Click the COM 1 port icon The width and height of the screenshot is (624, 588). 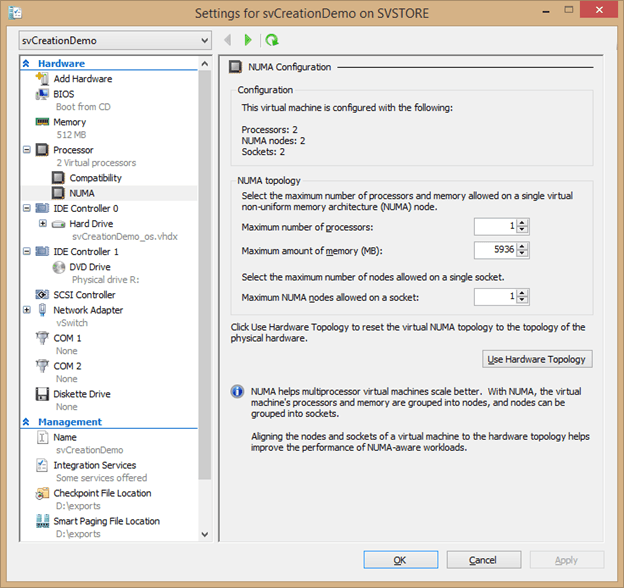click(x=42, y=338)
